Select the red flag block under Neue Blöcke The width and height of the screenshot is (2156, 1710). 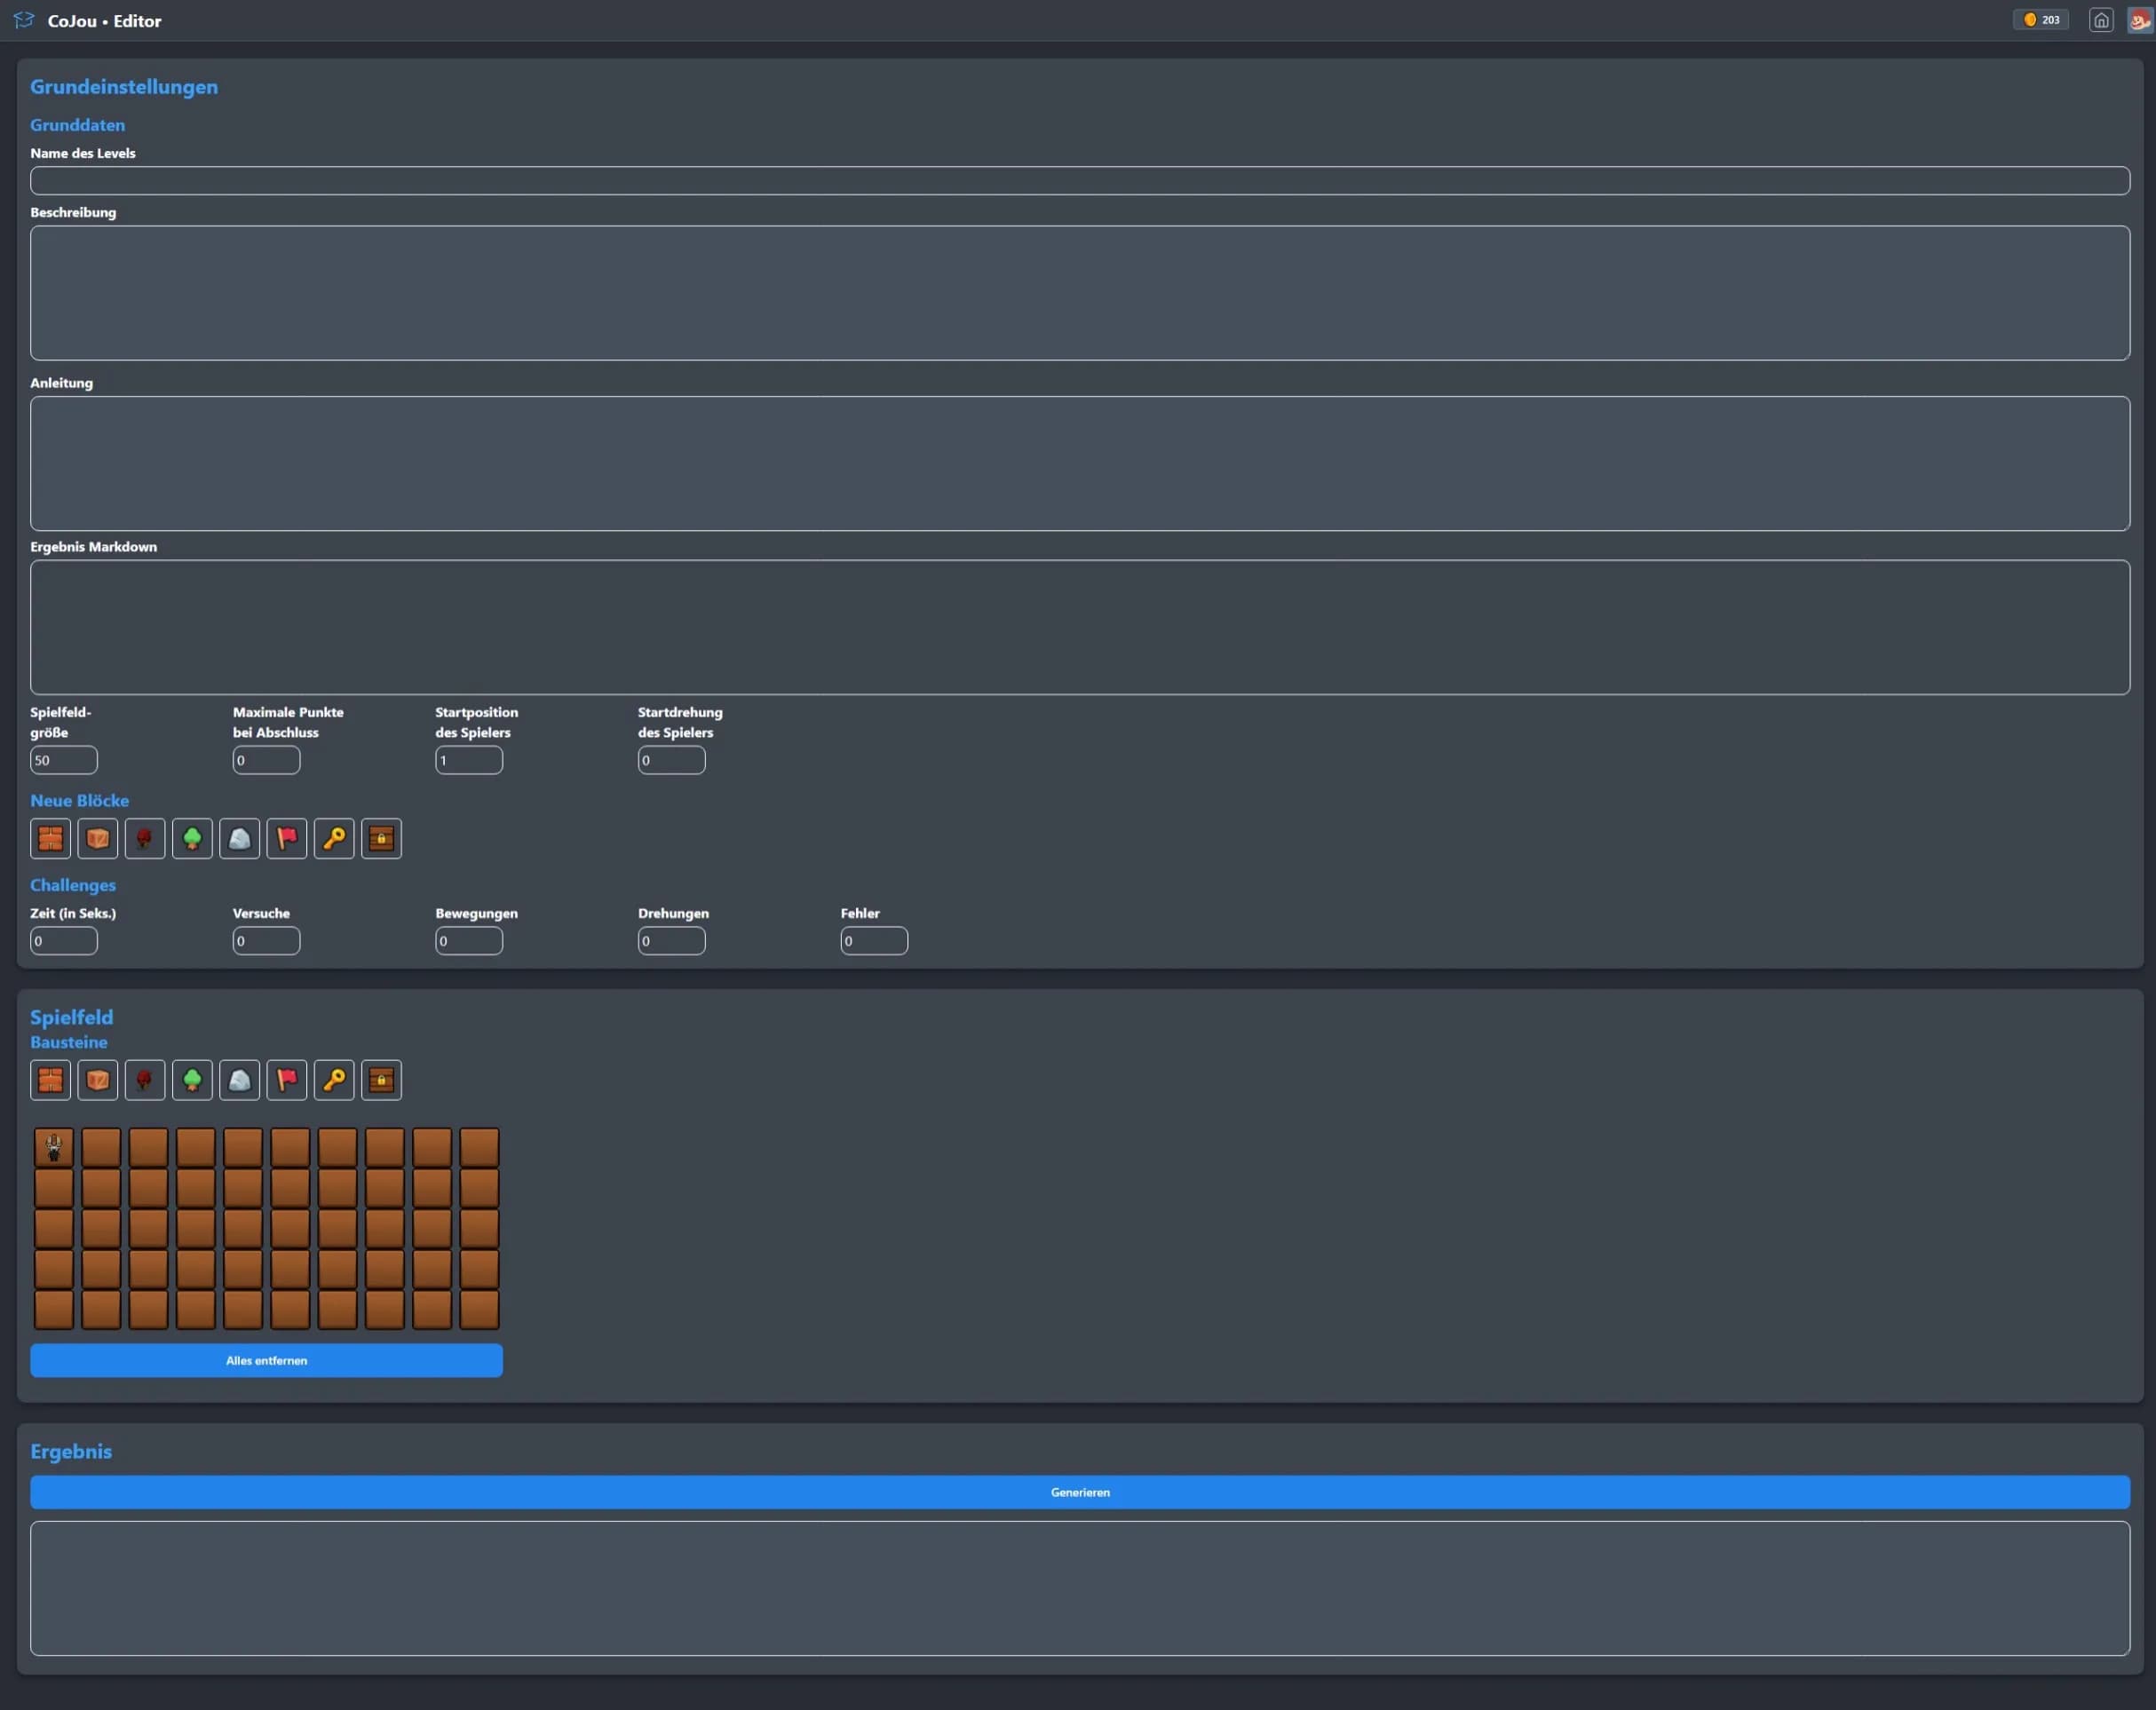[287, 838]
